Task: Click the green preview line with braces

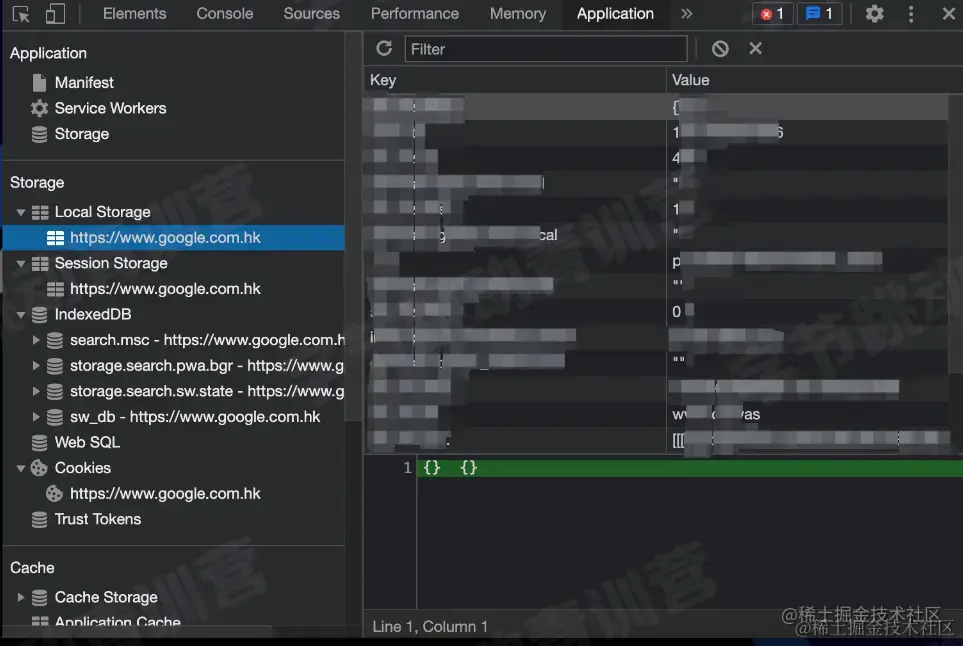Action: click(690, 468)
